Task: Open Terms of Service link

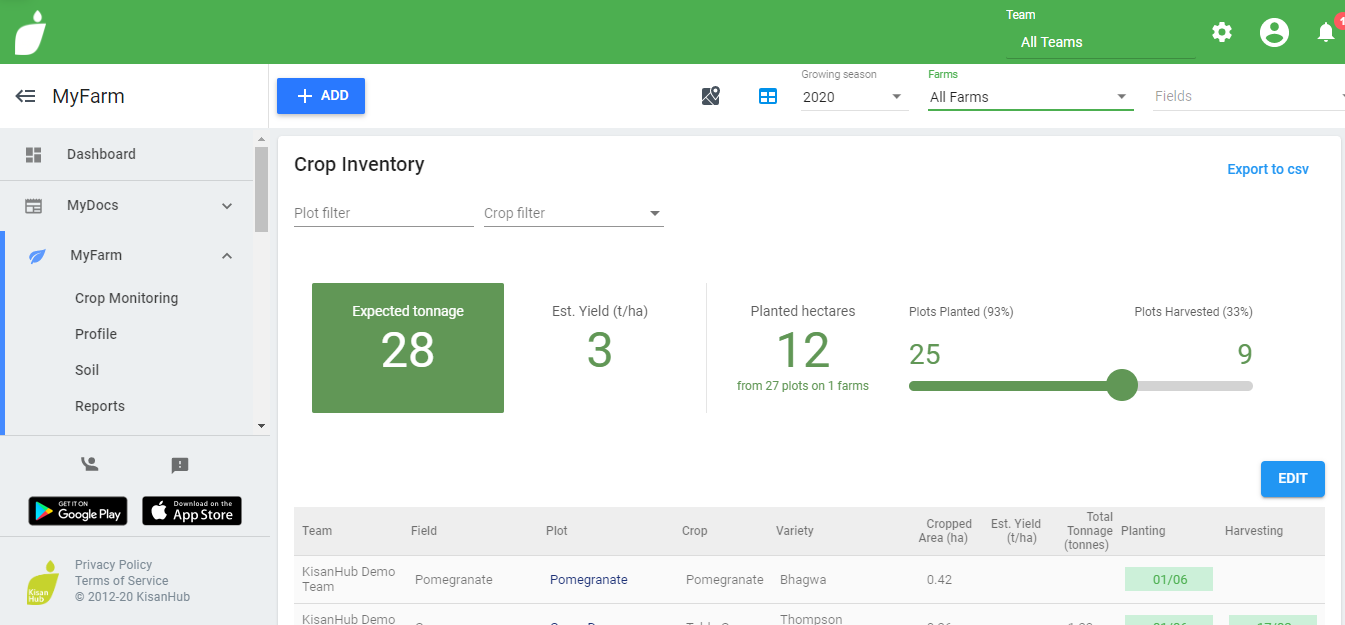Action: coord(121,581)
